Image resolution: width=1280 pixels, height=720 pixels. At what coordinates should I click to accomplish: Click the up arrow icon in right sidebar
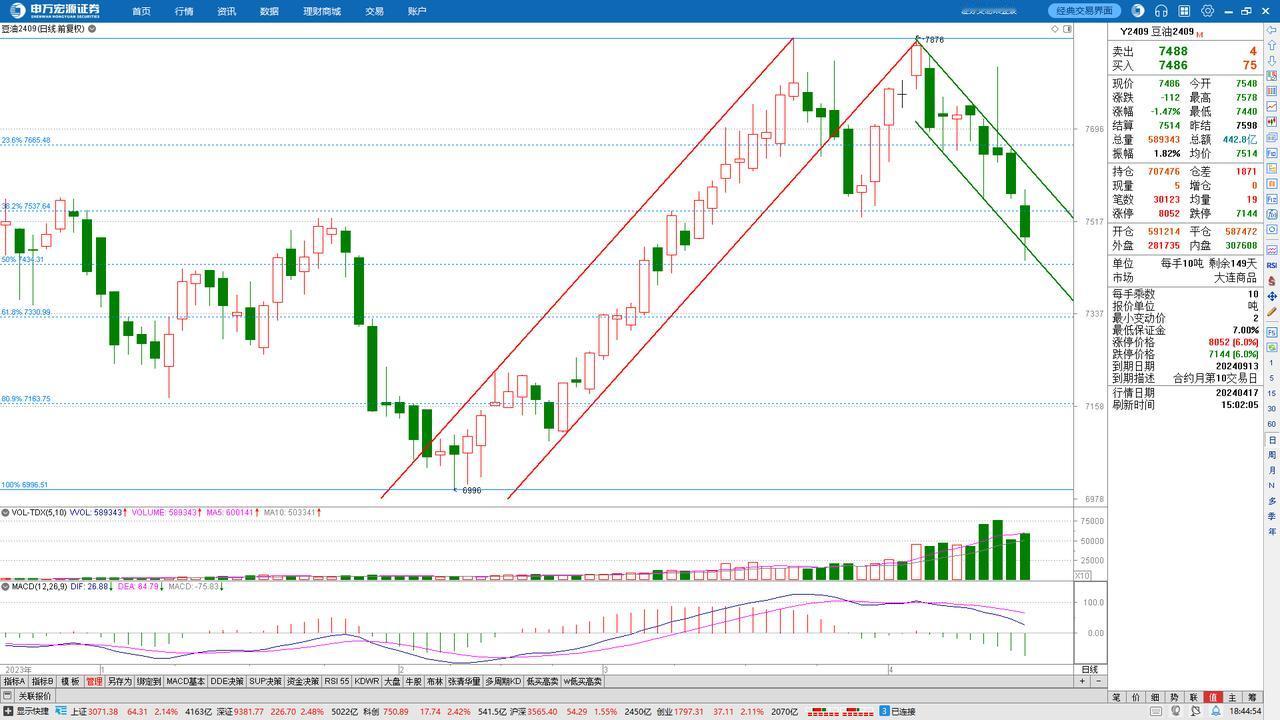pyautogui.click(x=1272, y=45)
